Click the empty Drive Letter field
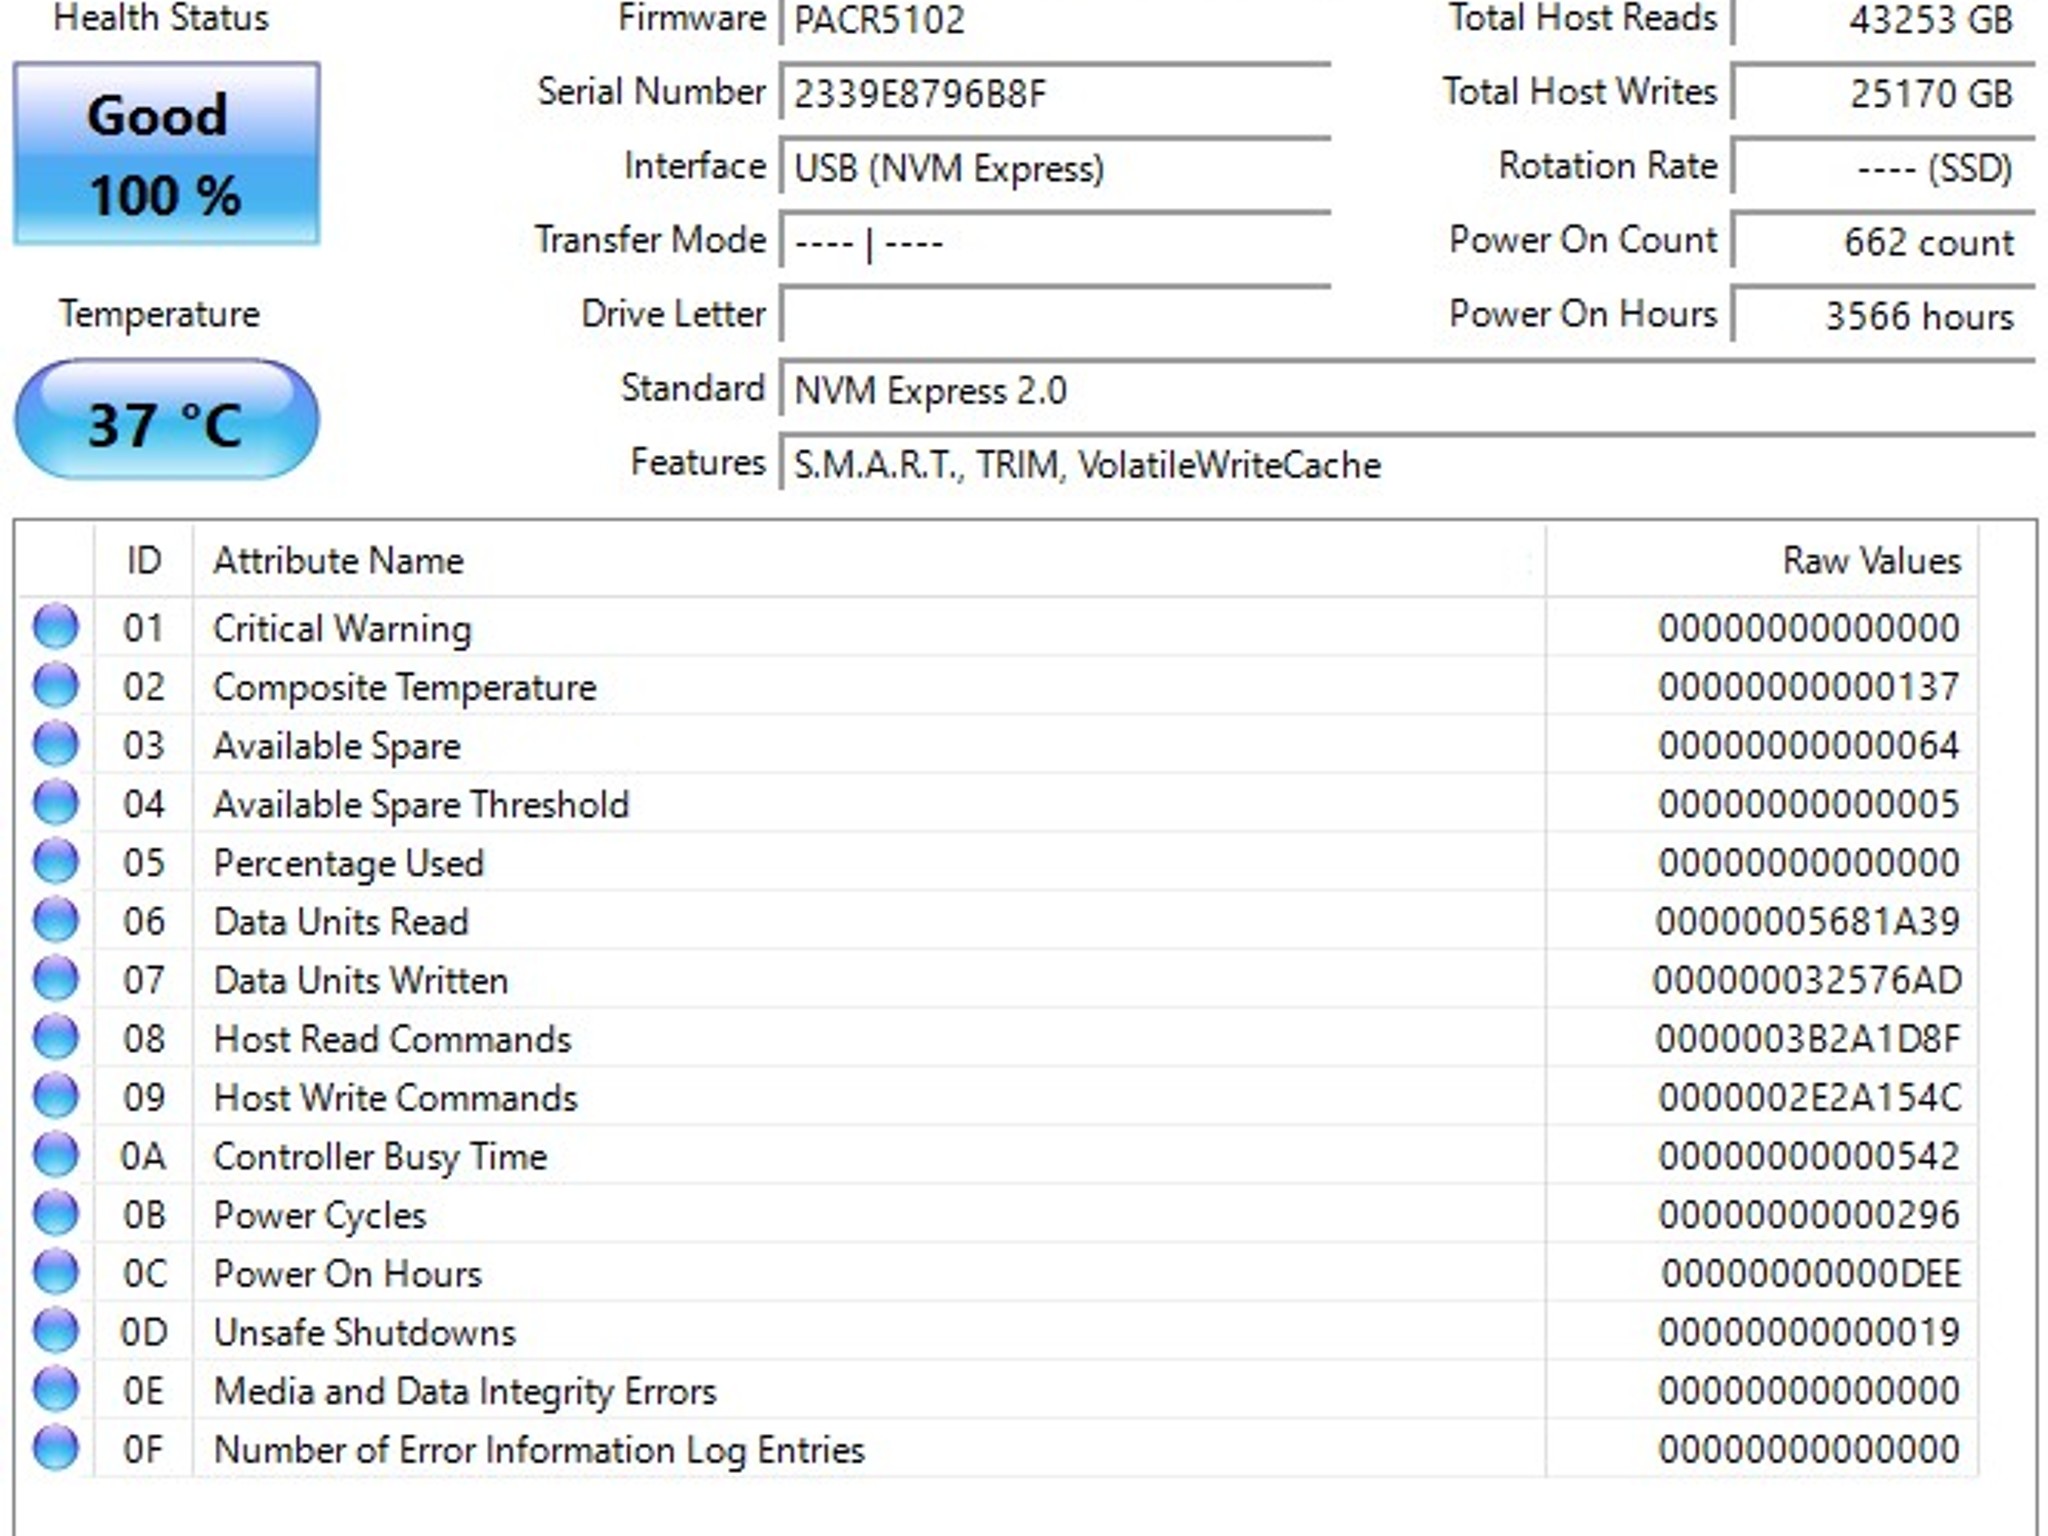Viewport: 2048px width, 1536px height. [1055, 315]
